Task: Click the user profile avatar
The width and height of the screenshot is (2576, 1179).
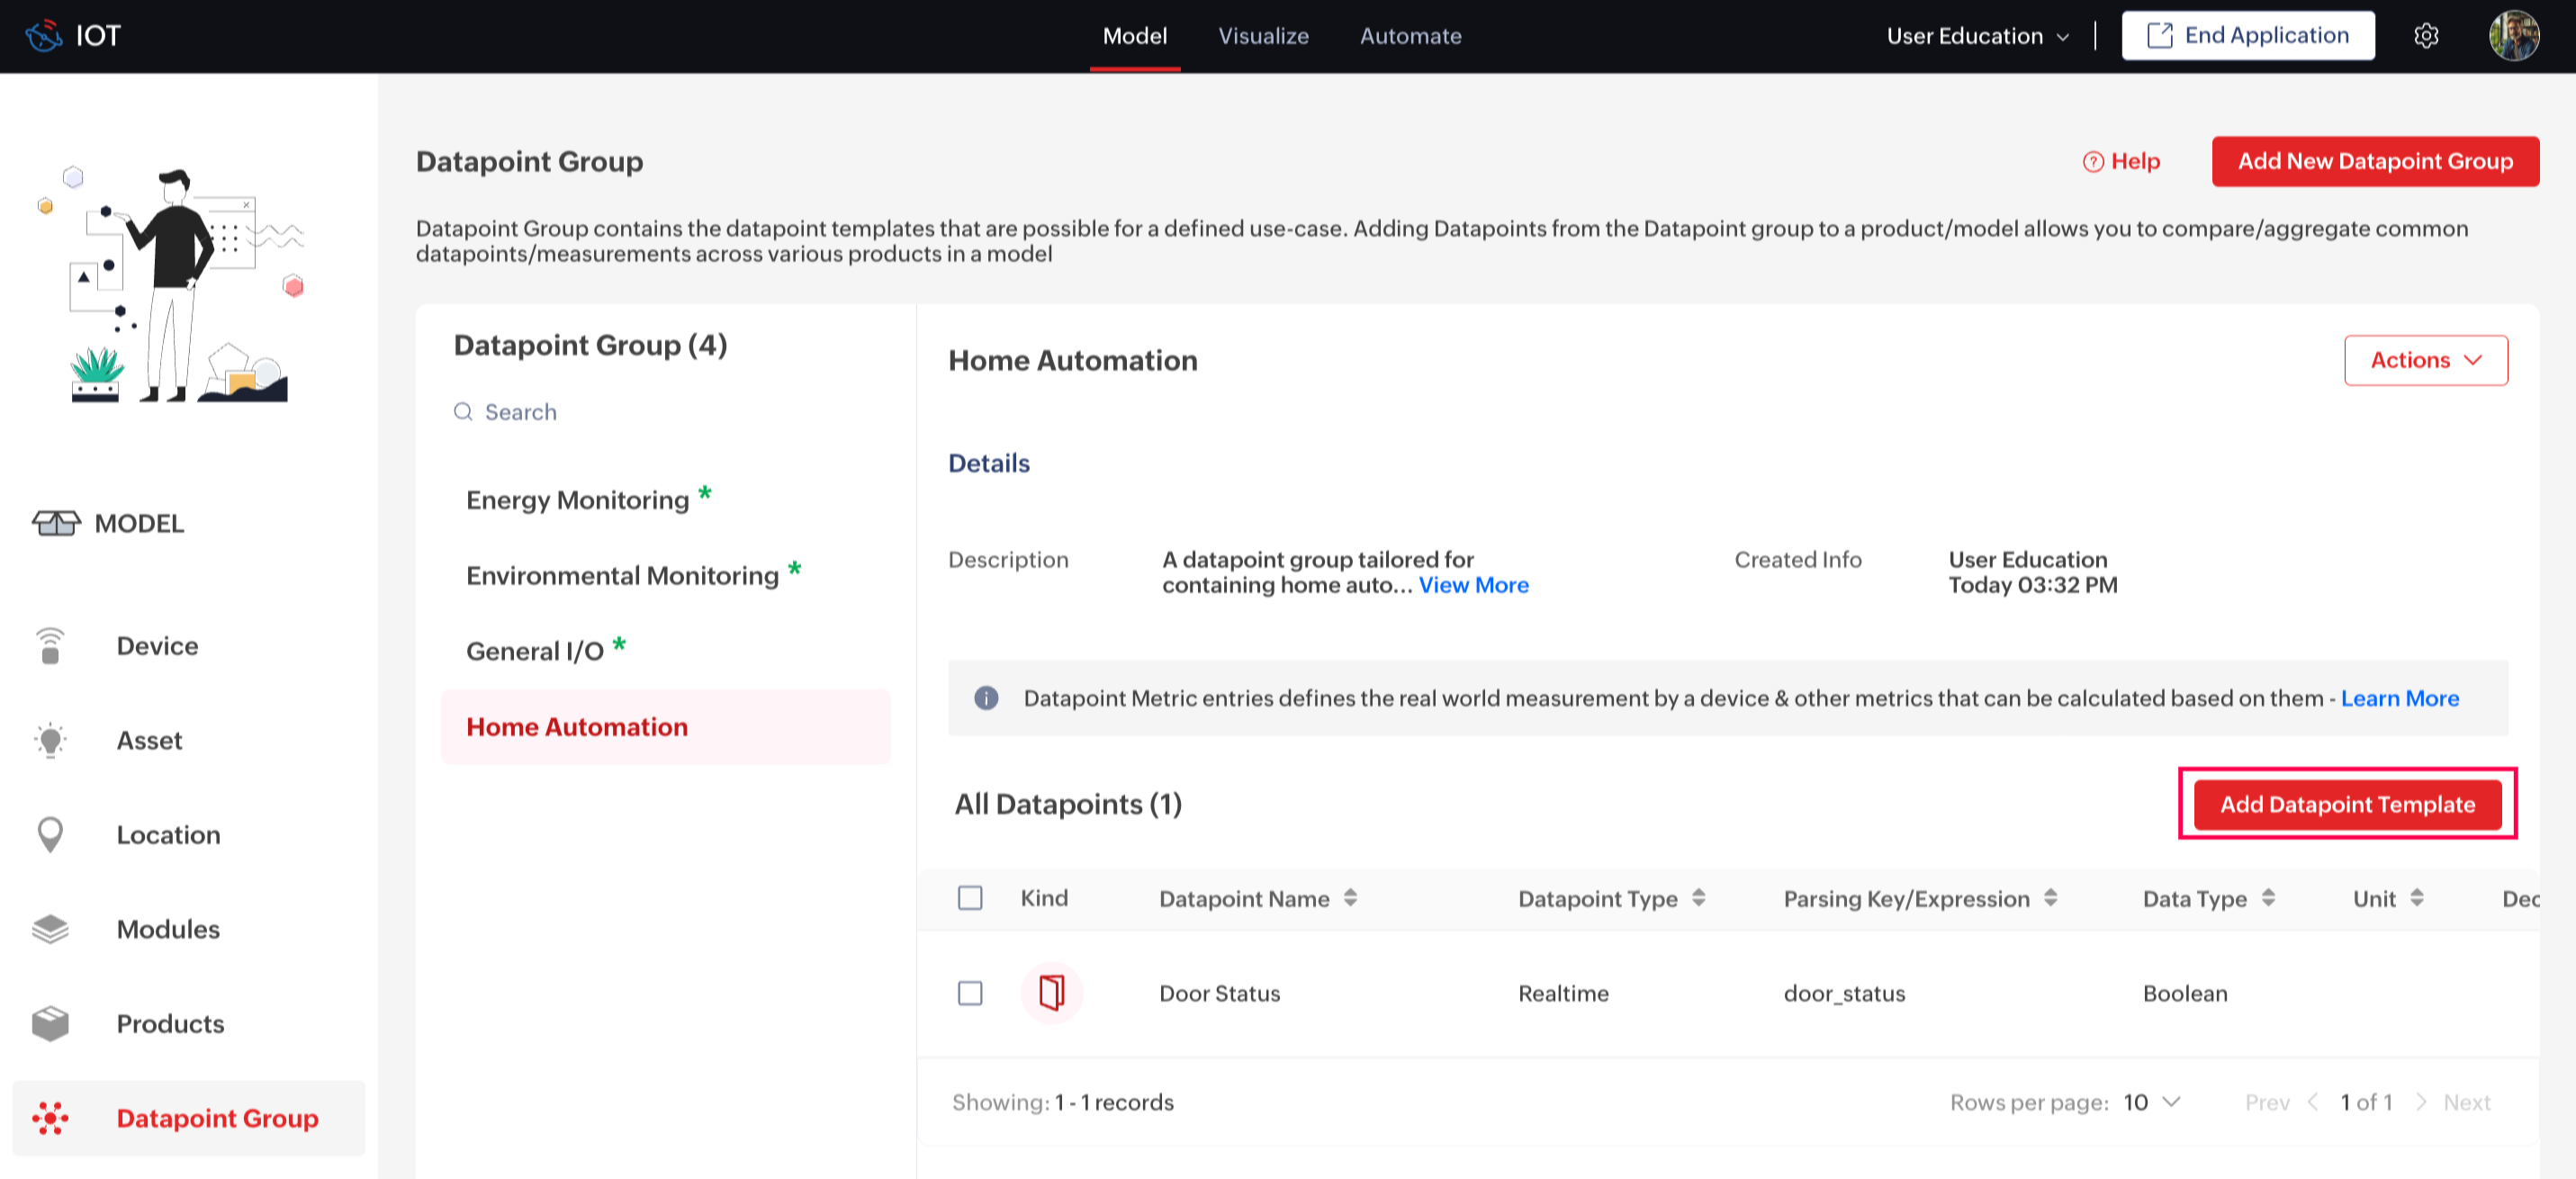Action: click(x=2513, y=36)
